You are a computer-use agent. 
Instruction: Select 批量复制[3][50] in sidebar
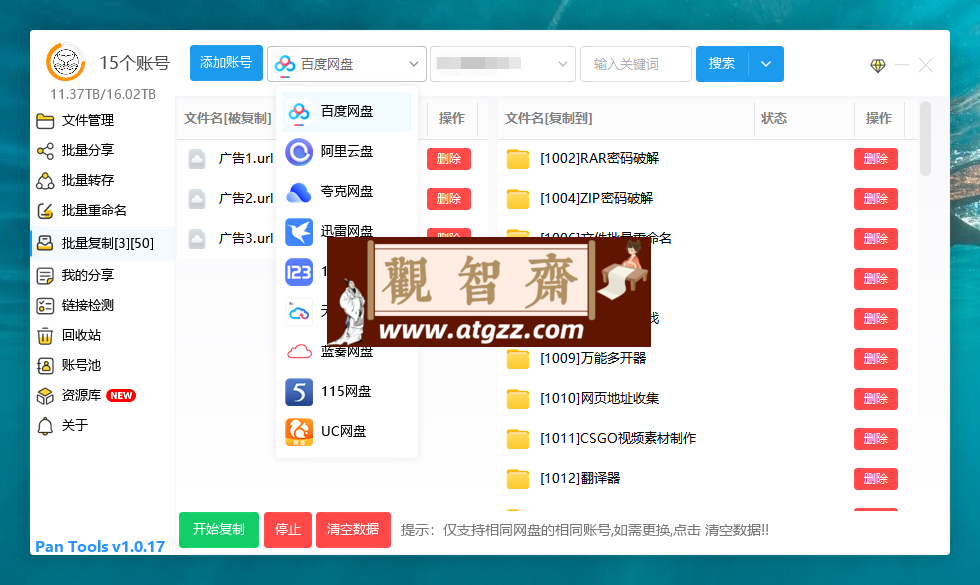pos(102,242)
